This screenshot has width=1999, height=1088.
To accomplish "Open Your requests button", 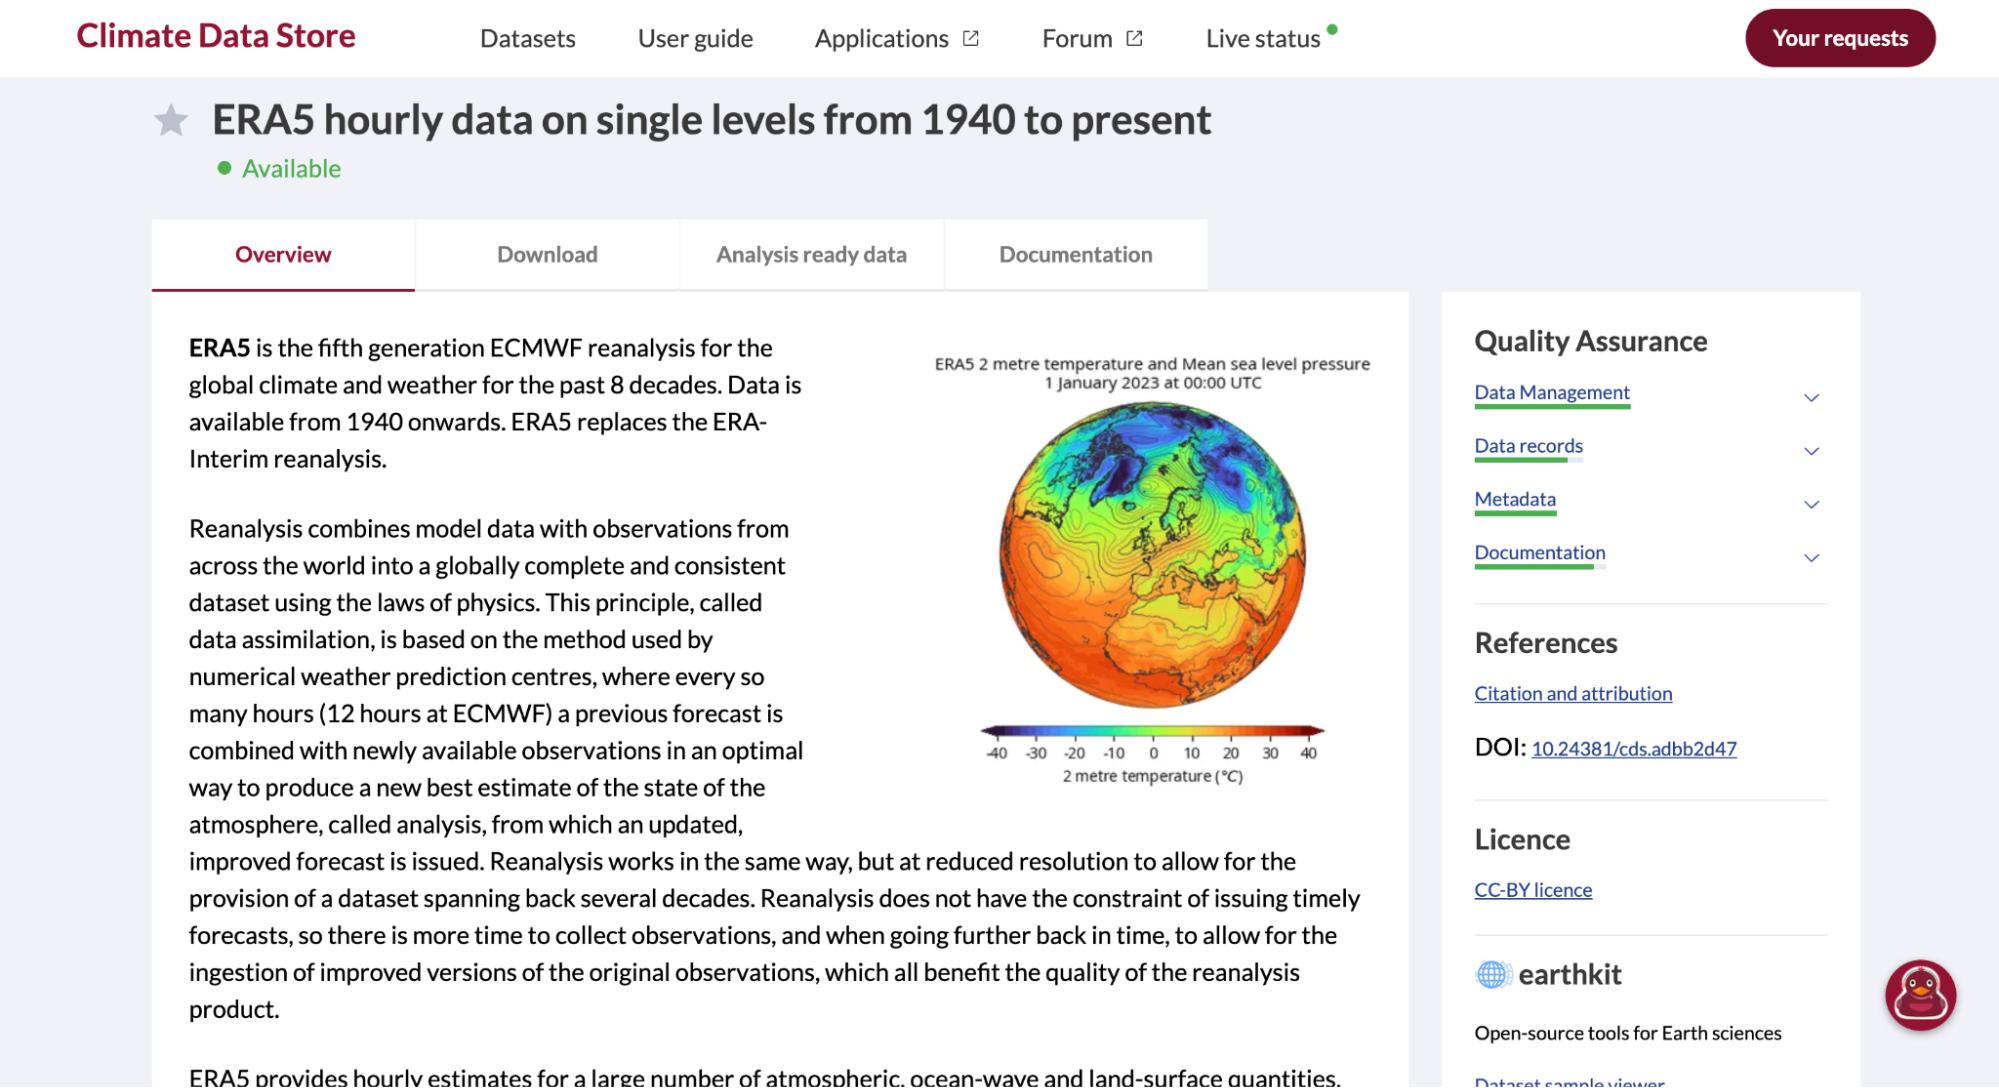I will point(1840,38).
